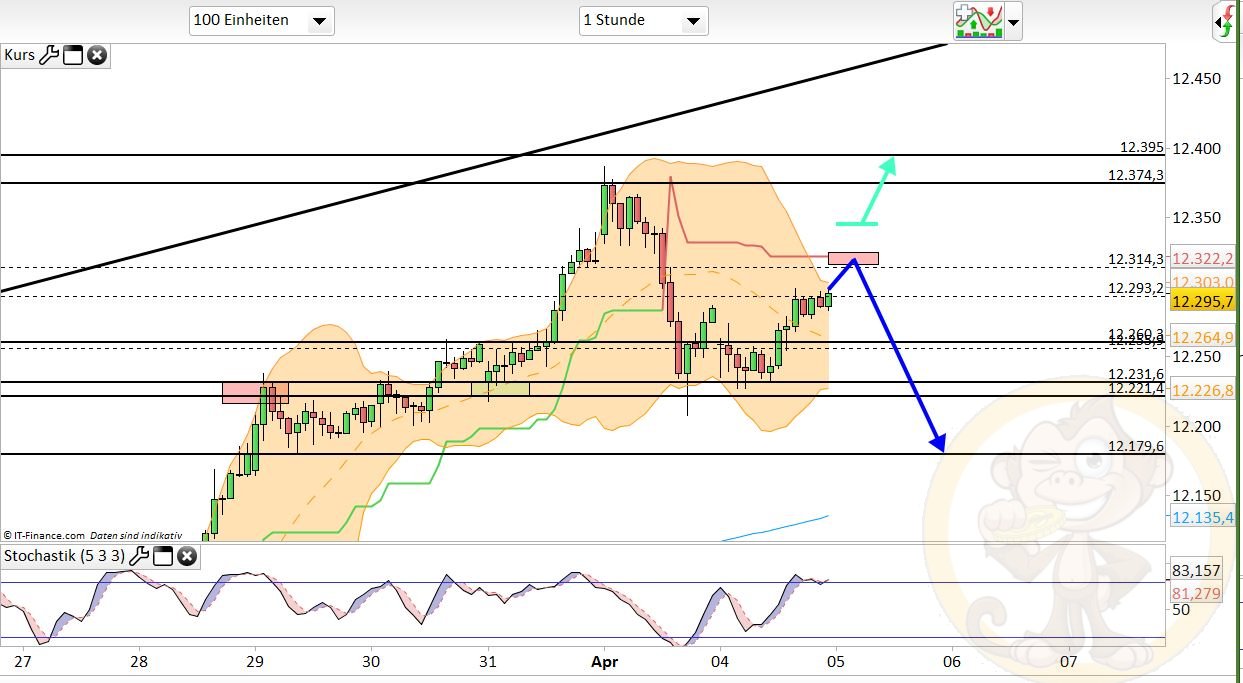This screenshot has width=1243, height=683.
Task: Click the red-green arrows icon on right edge
Action: [1227, 20]
